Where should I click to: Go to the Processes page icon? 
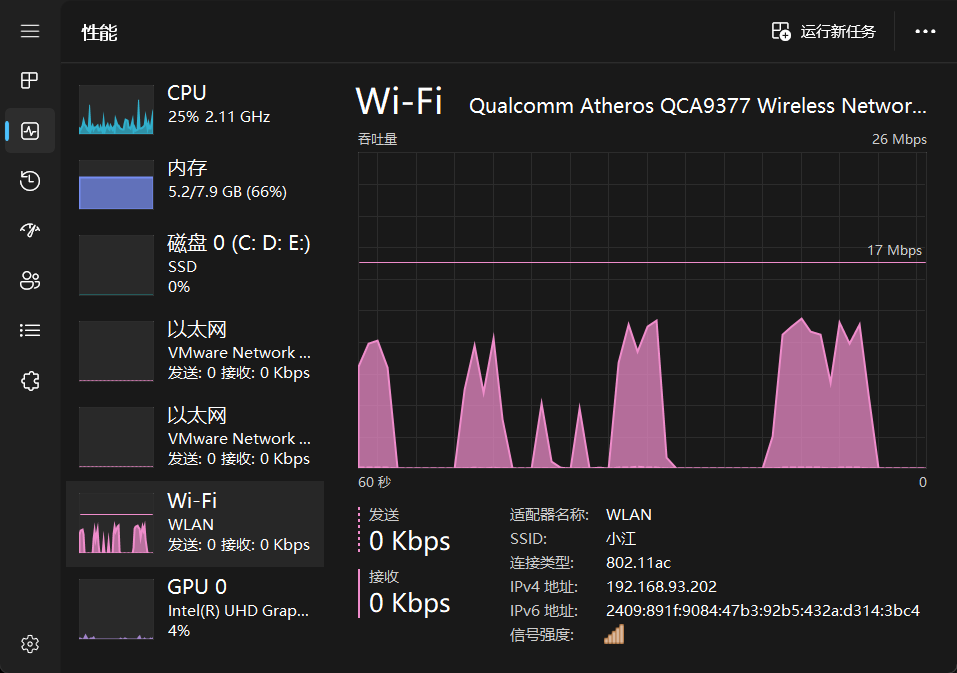point(30,80)
